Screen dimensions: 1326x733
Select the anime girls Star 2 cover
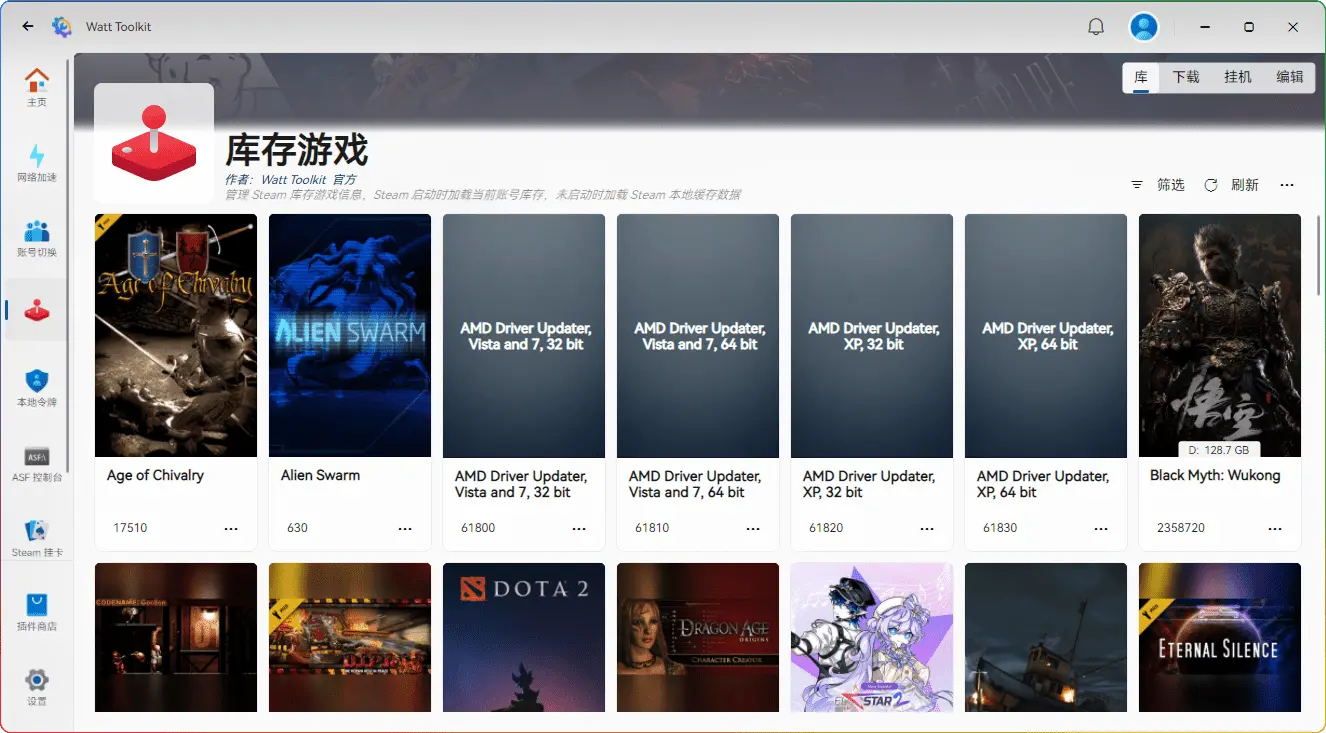point(872,638)
